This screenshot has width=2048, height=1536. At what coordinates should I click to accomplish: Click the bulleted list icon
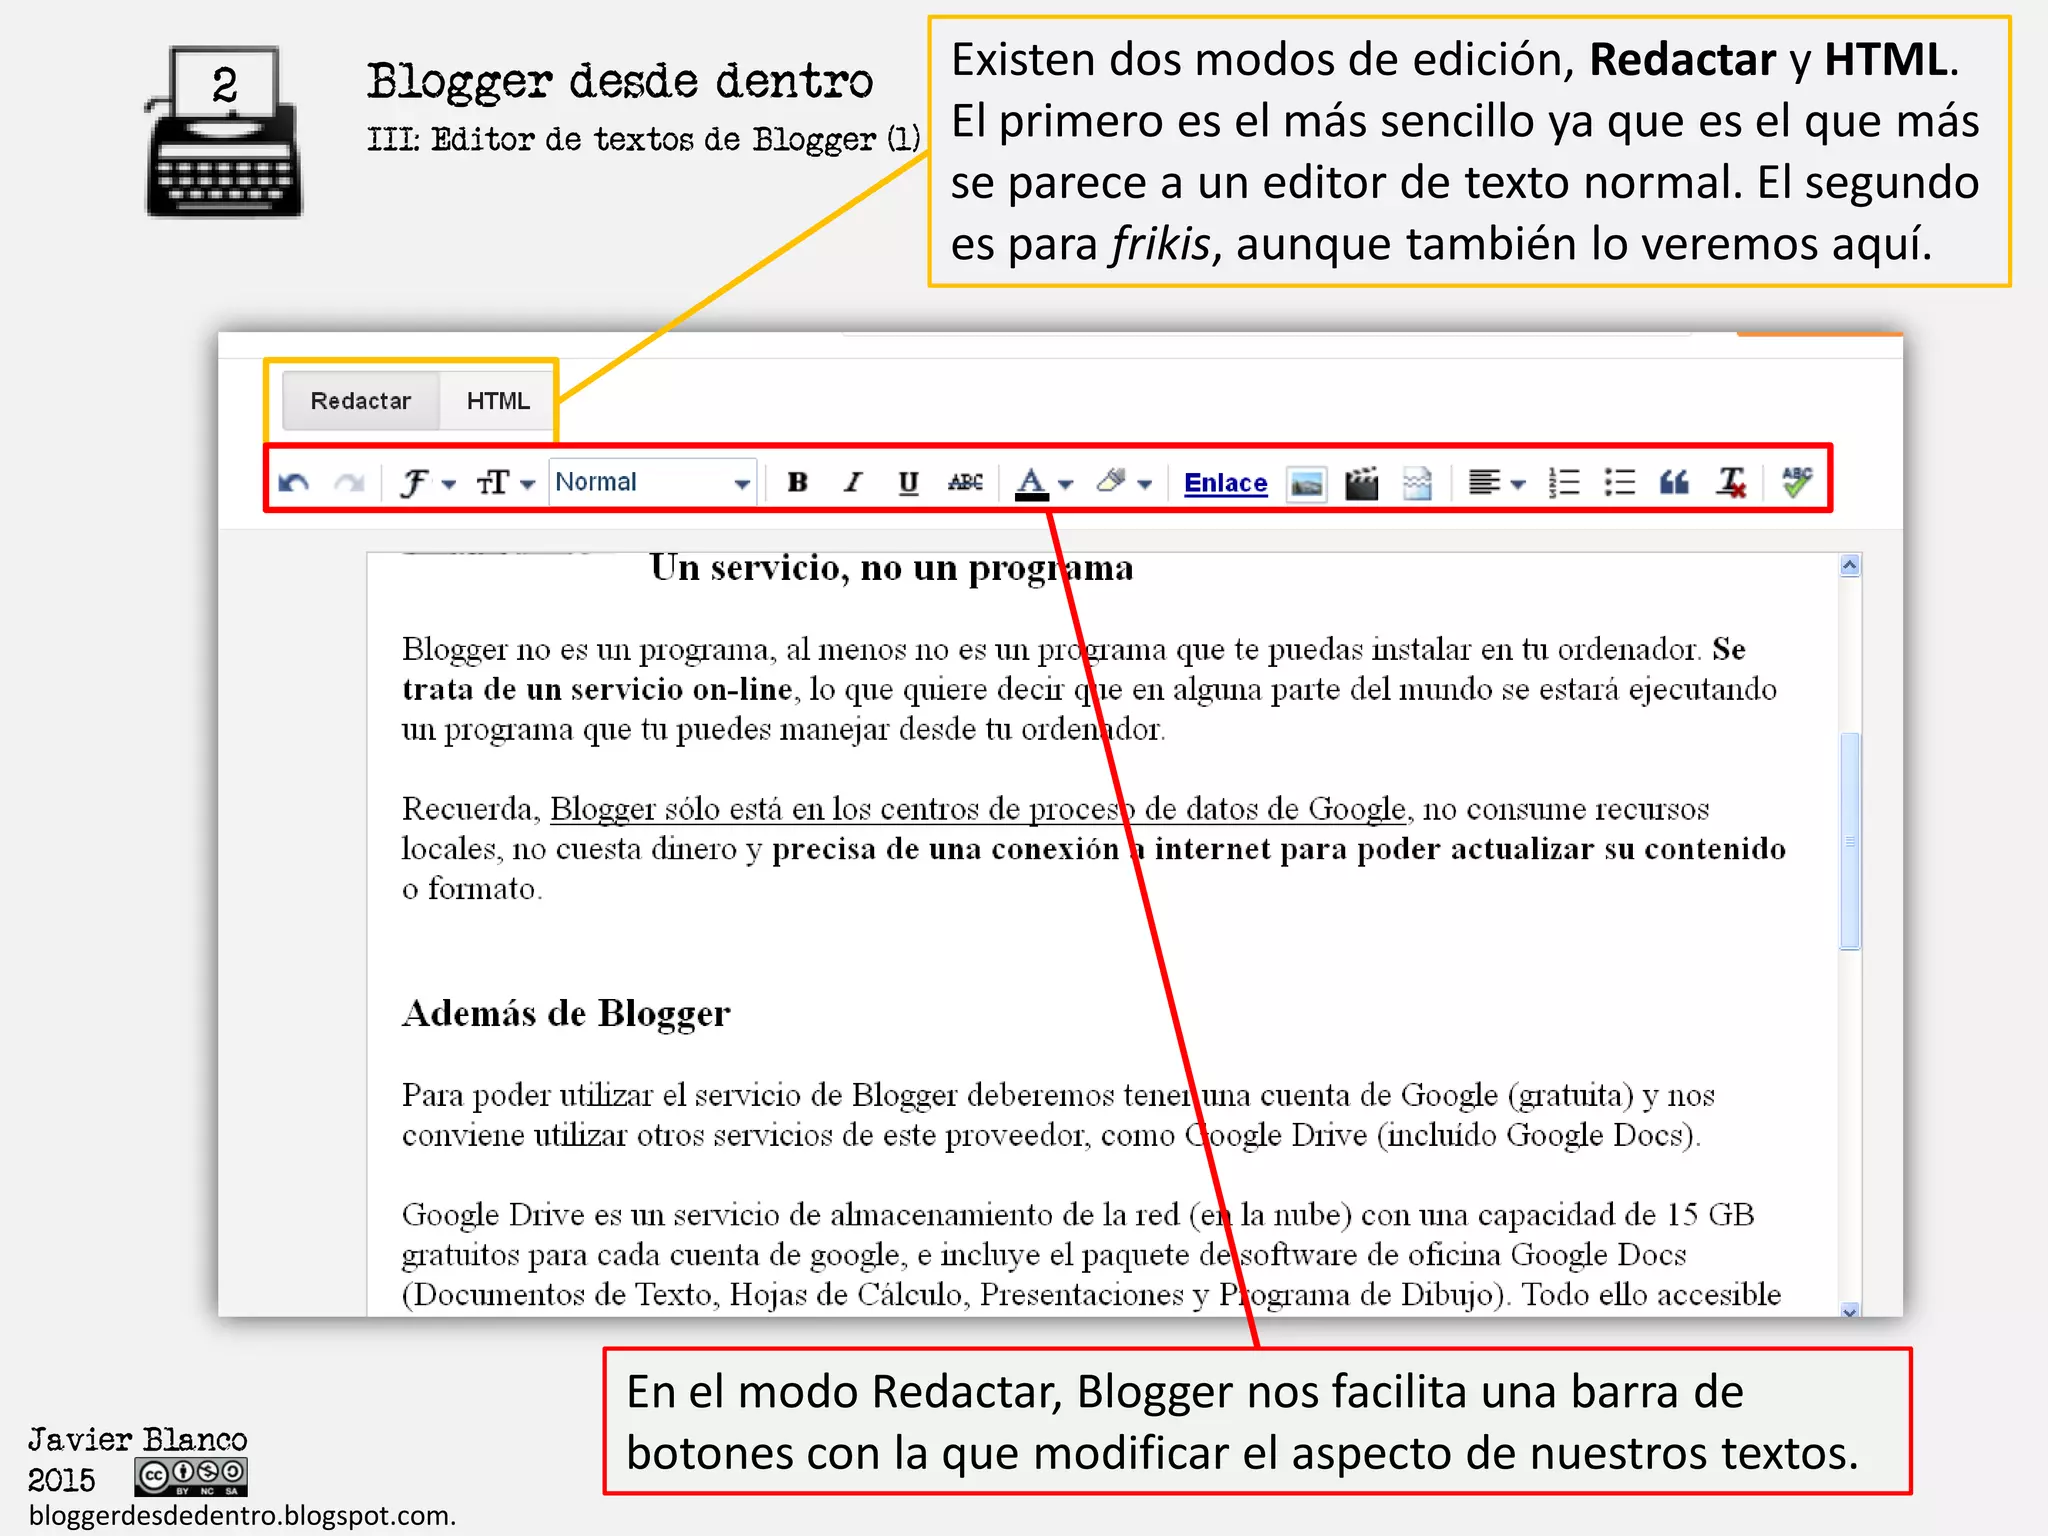(1619, 483)
